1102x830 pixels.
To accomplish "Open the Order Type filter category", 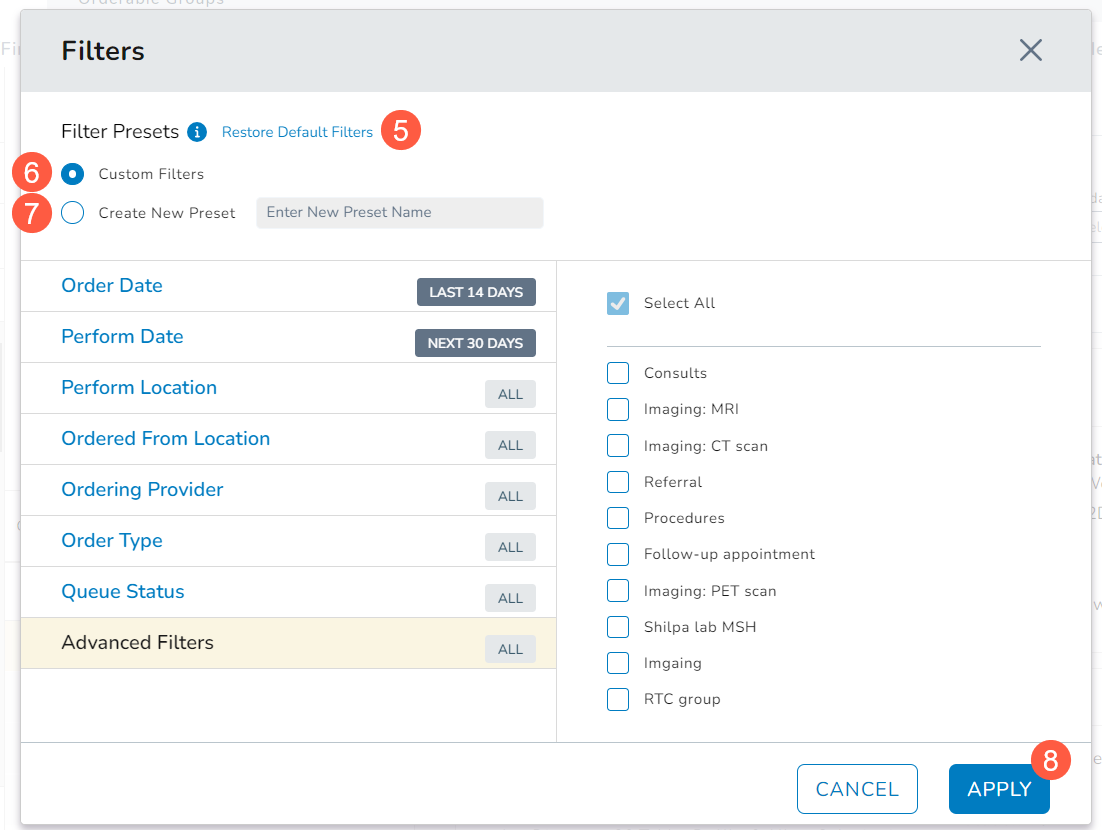I will click(112, 541).
